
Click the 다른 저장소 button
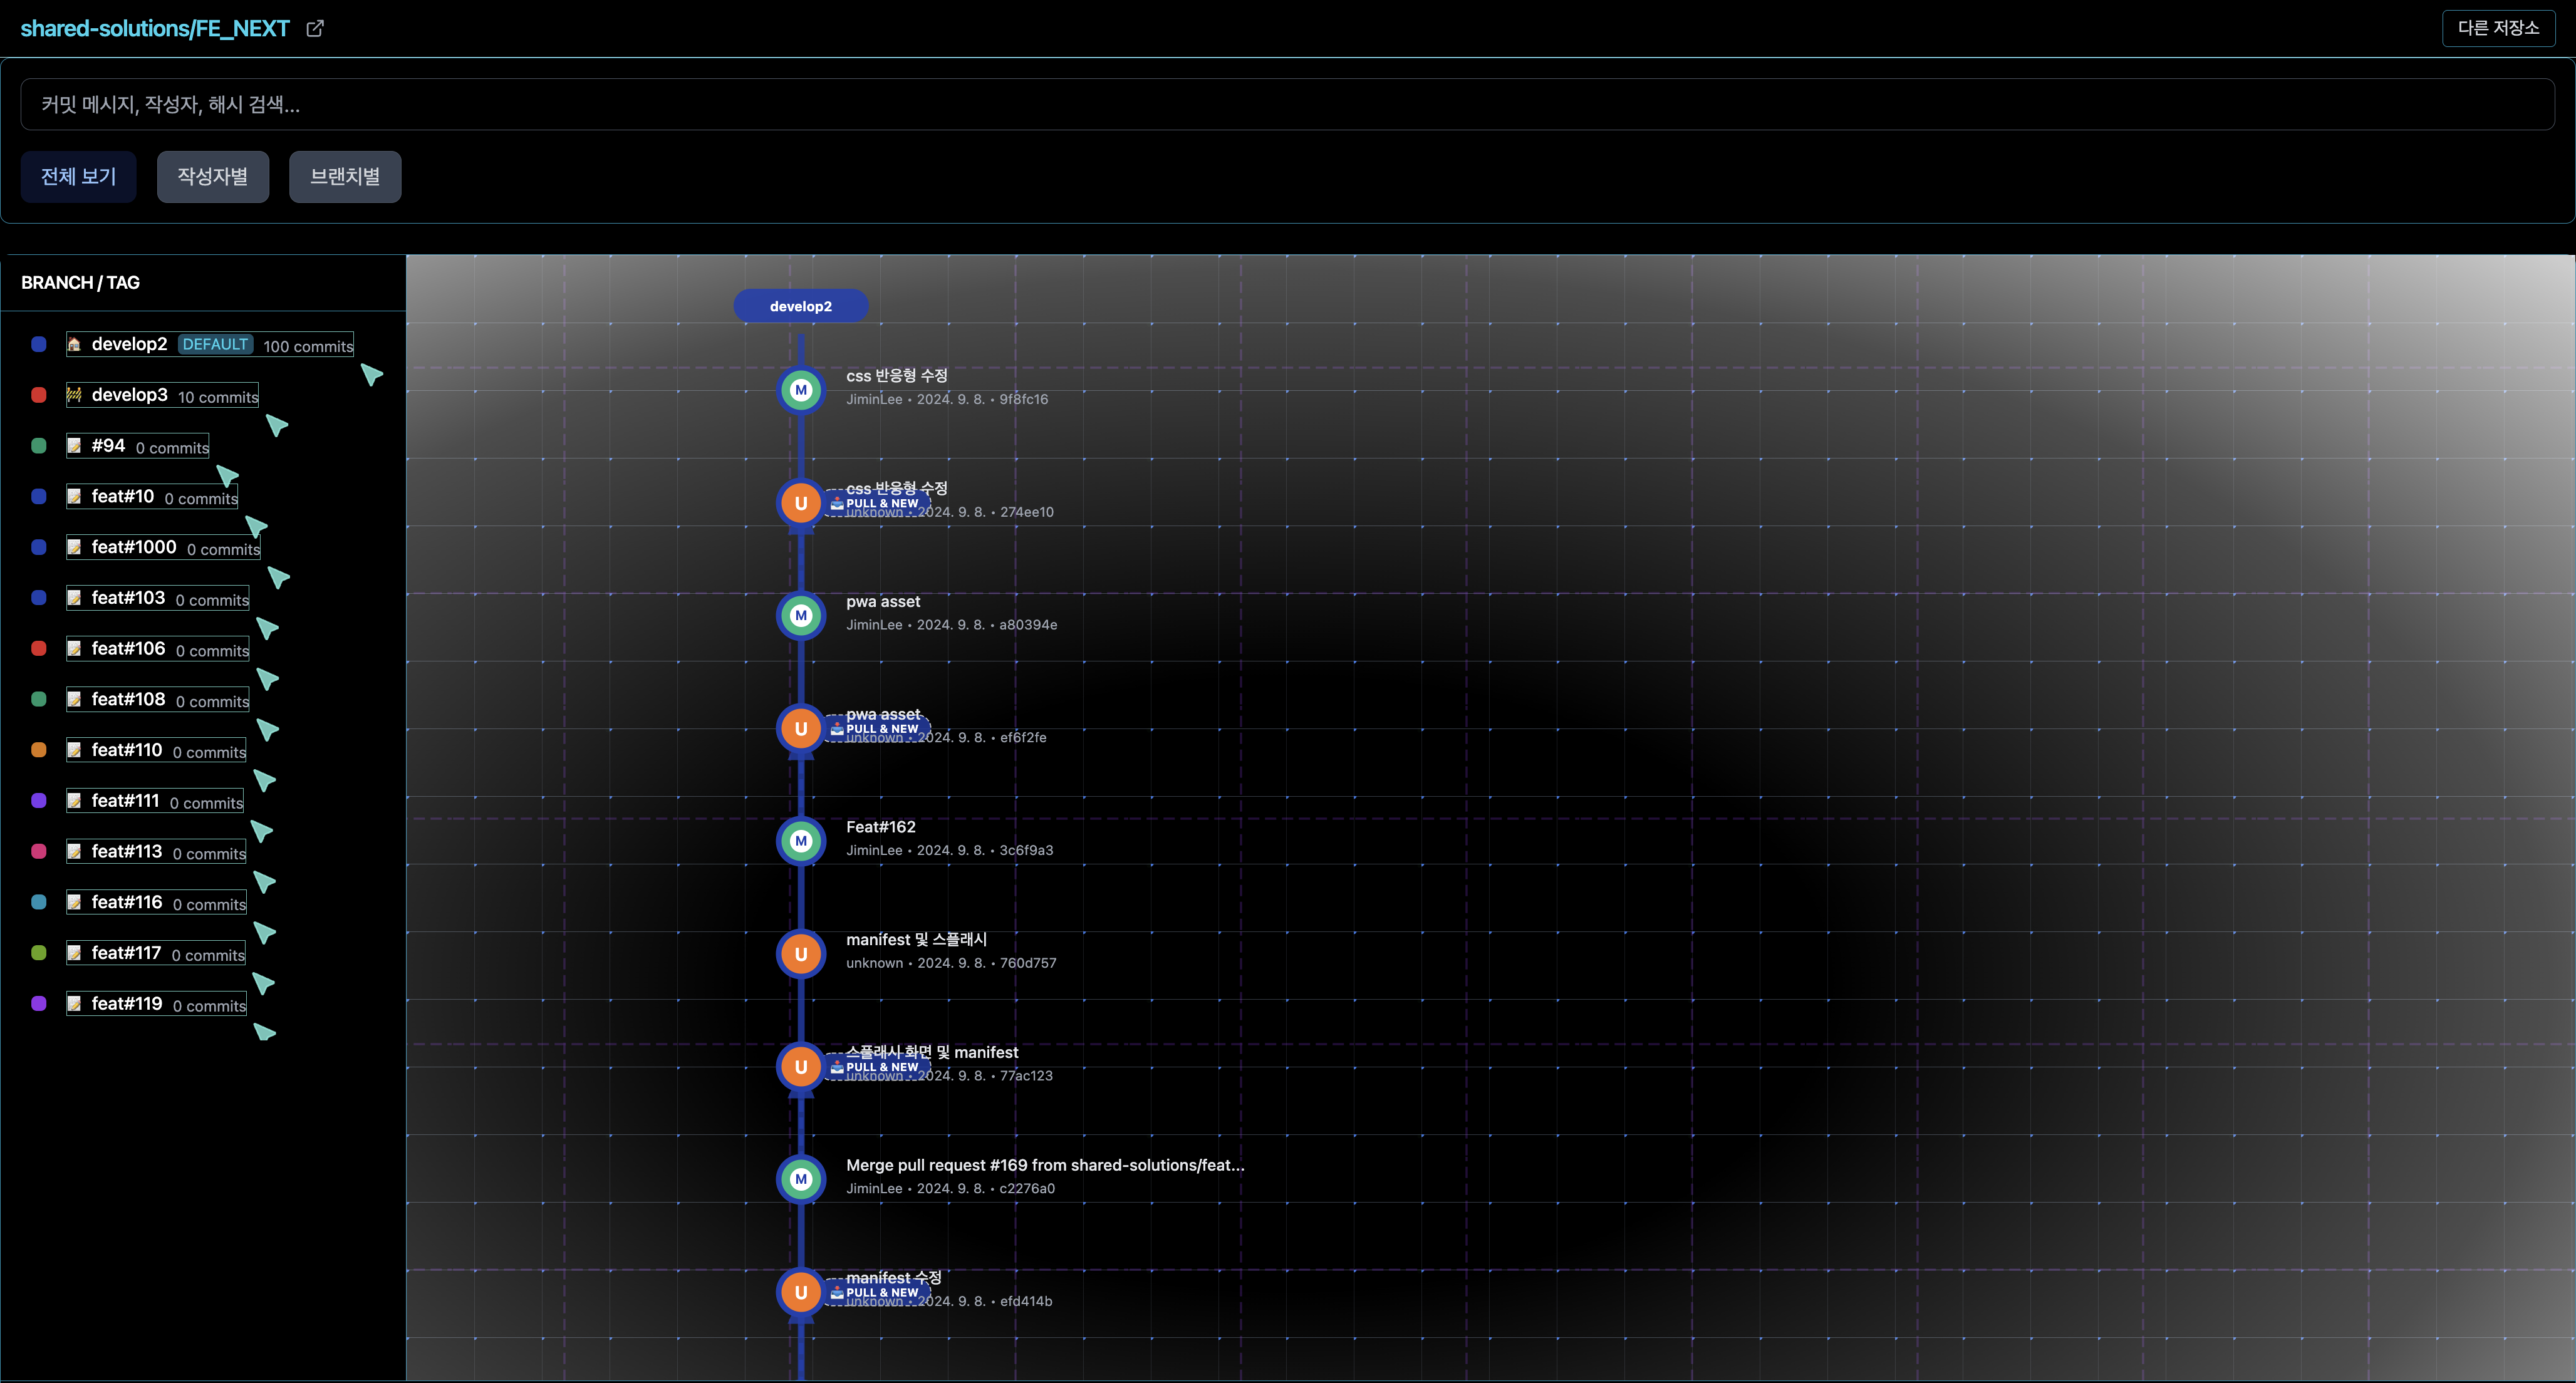(2498, 28)
